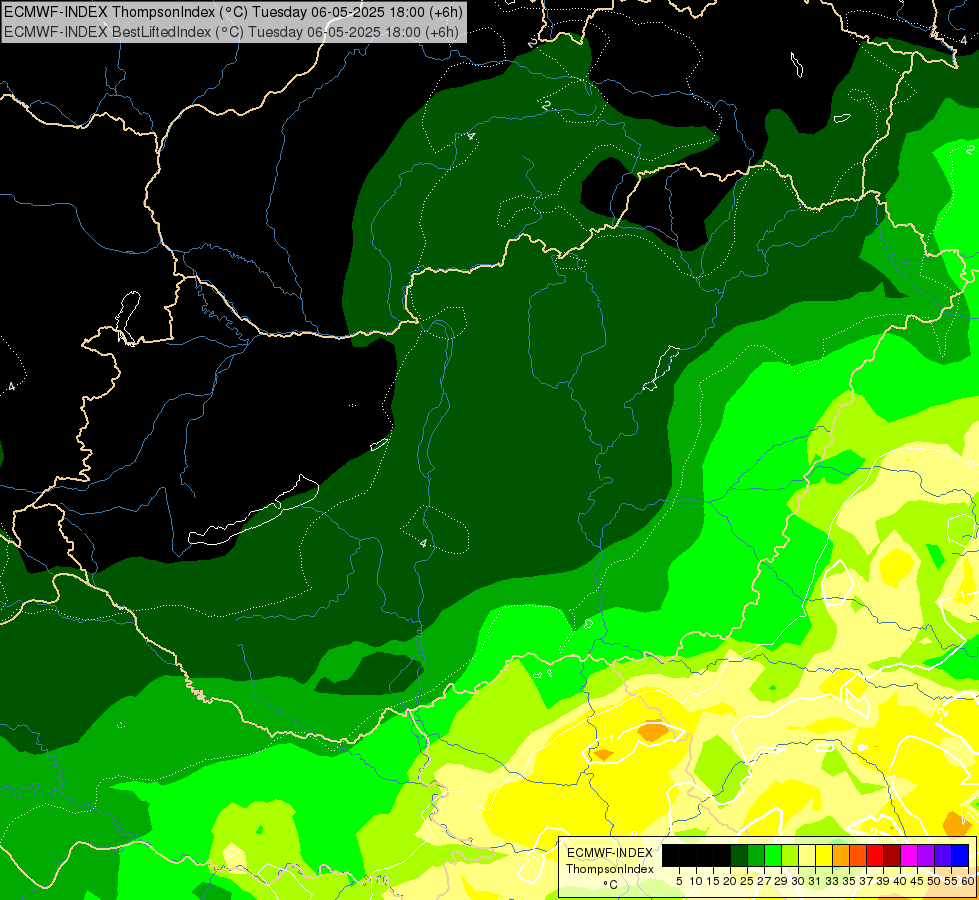Select the purple 45–50 legend swatch
The width and height of the screenshot is (979, 900).
coord(926,855)
